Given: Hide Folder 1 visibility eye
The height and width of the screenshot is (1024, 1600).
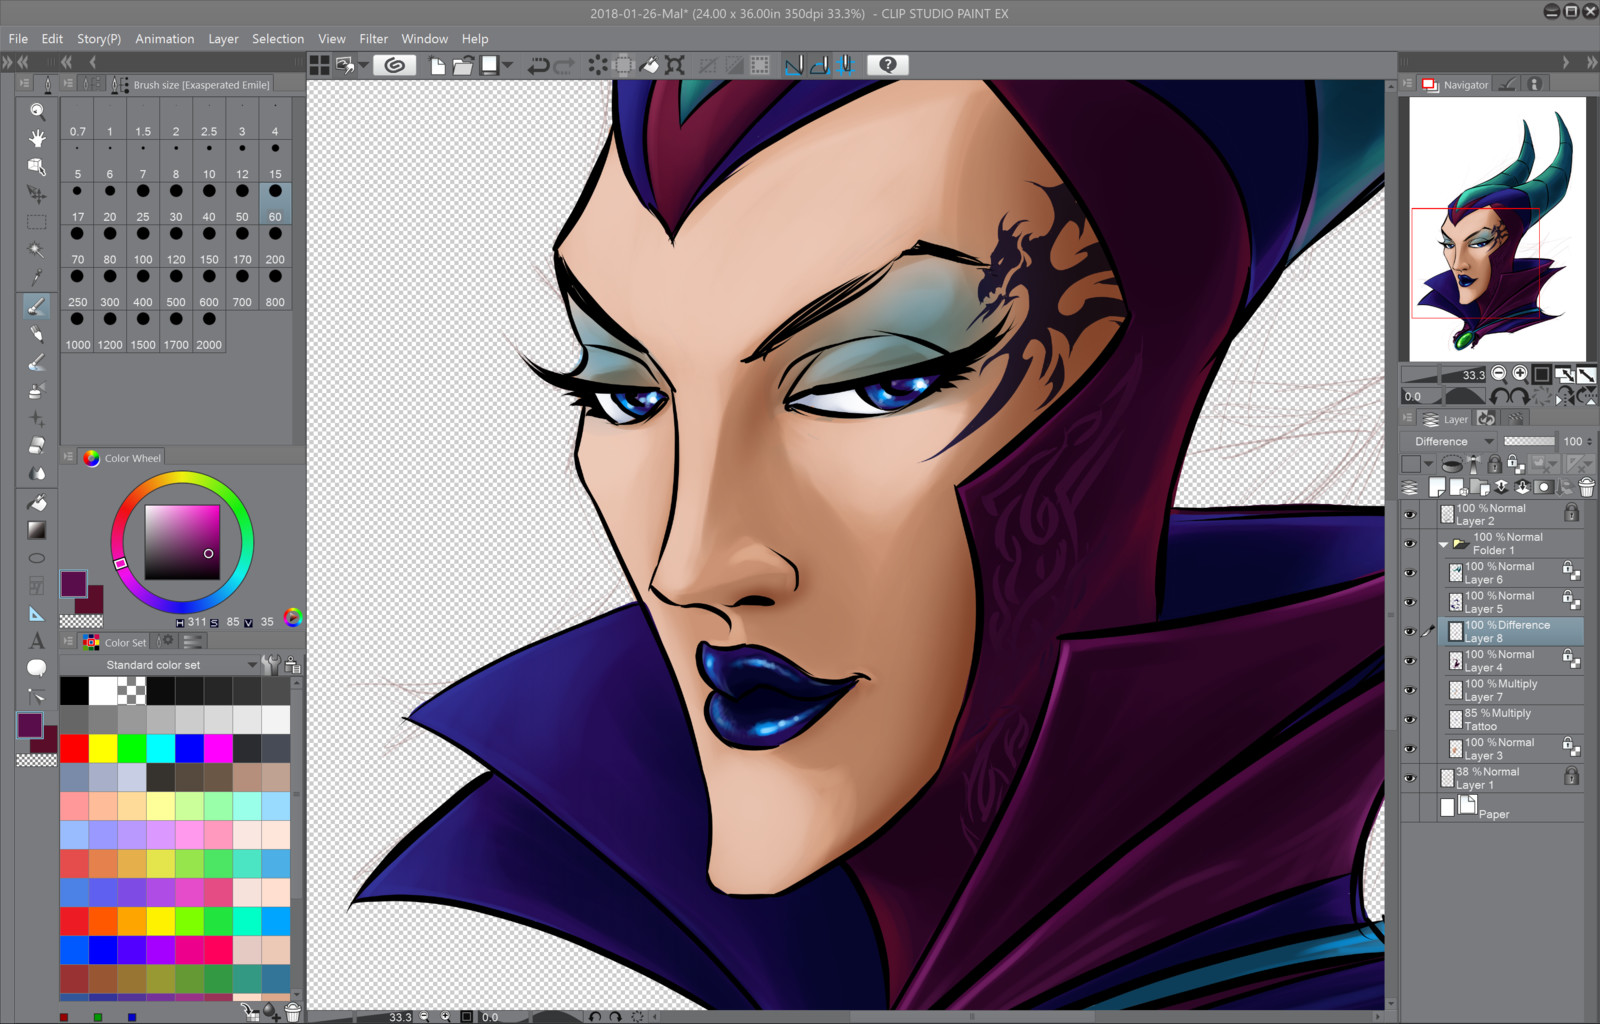Looking at the screenshot, I should tap(1410, 544).
